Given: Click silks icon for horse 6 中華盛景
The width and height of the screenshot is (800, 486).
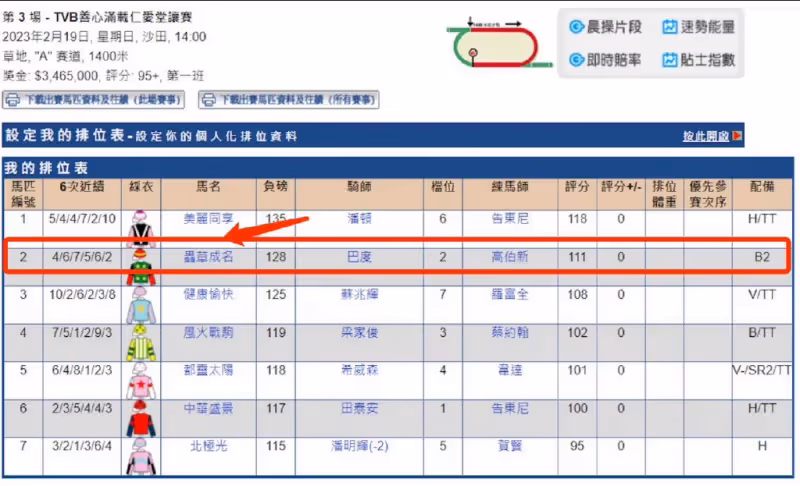Looking at the screenshot, I should pos(141,418).
